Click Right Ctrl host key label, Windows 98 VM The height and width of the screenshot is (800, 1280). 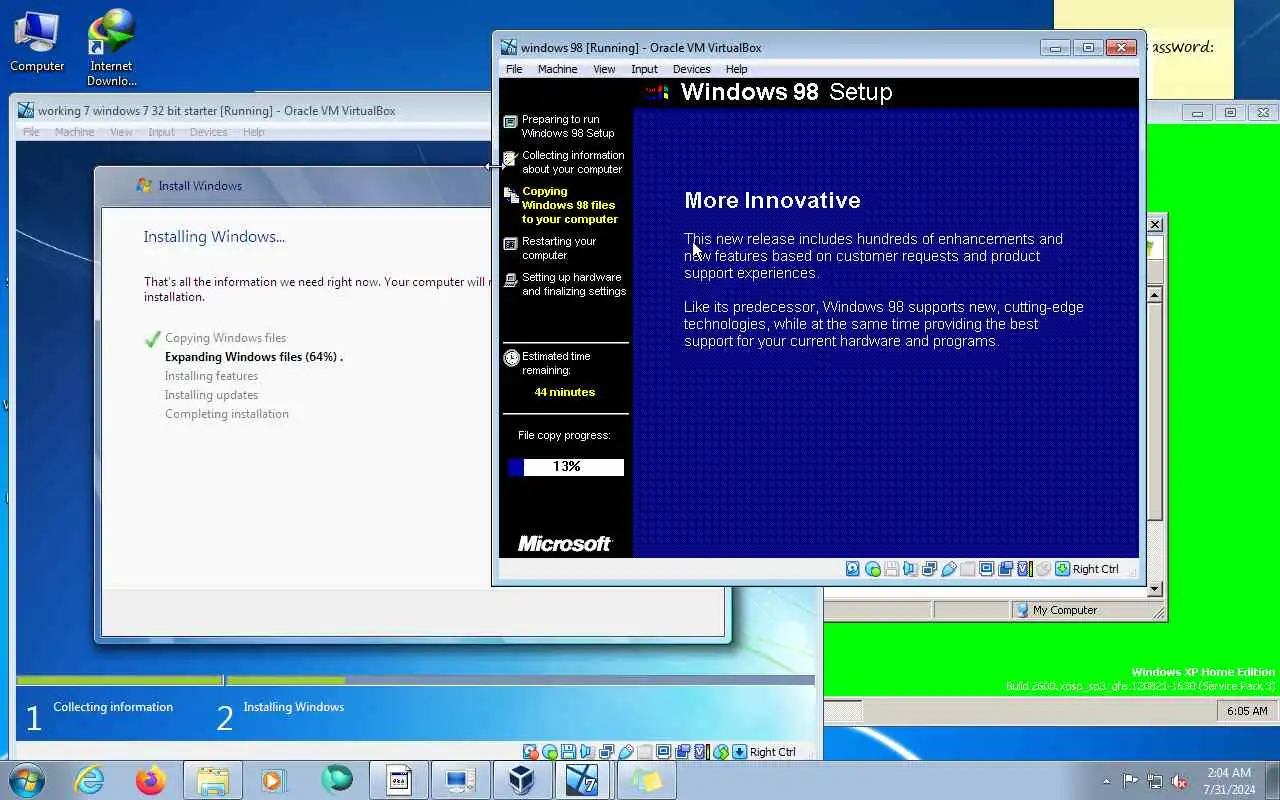[x=1096, y=569]
